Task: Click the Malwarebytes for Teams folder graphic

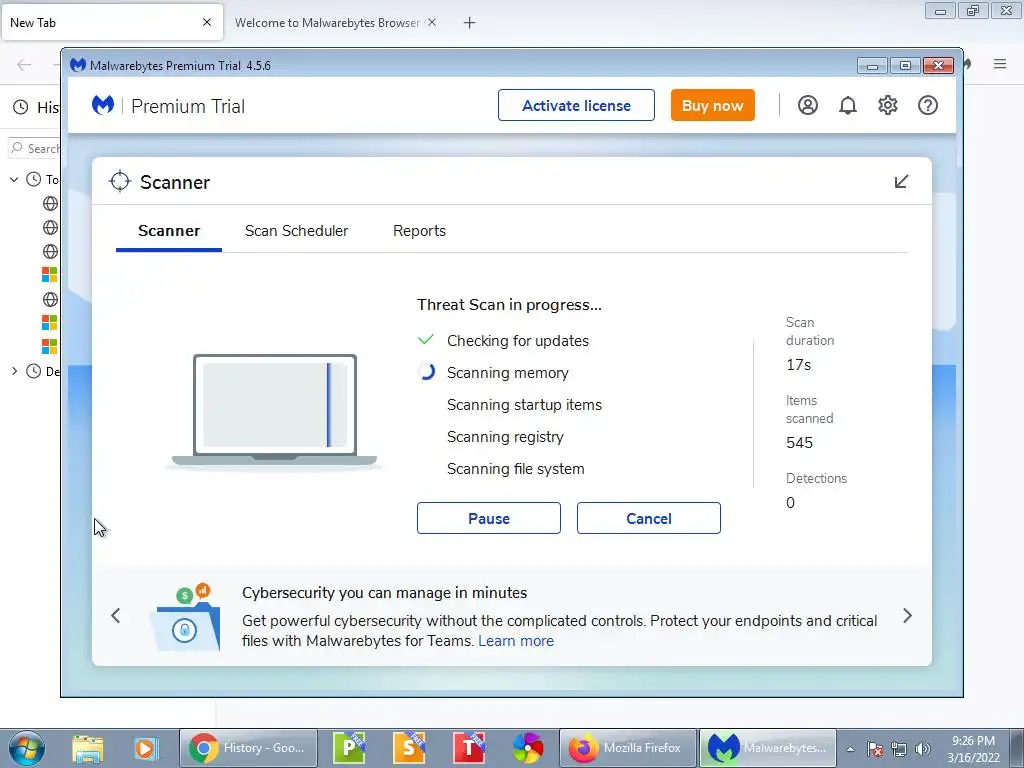Action: [x=186, y=617]
